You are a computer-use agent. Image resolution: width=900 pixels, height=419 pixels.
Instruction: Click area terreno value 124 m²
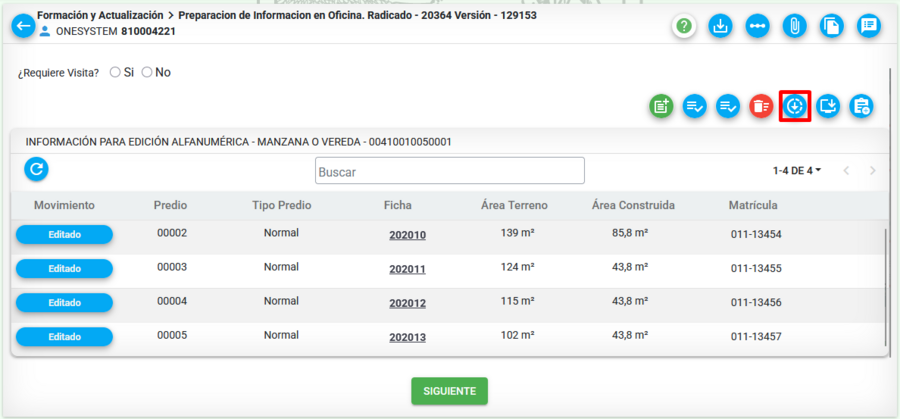pos(517,267)
